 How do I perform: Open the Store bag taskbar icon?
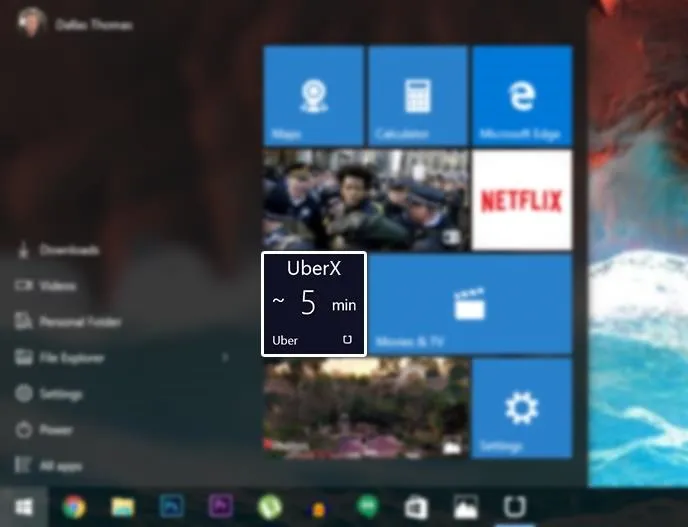tap(416, 508)
